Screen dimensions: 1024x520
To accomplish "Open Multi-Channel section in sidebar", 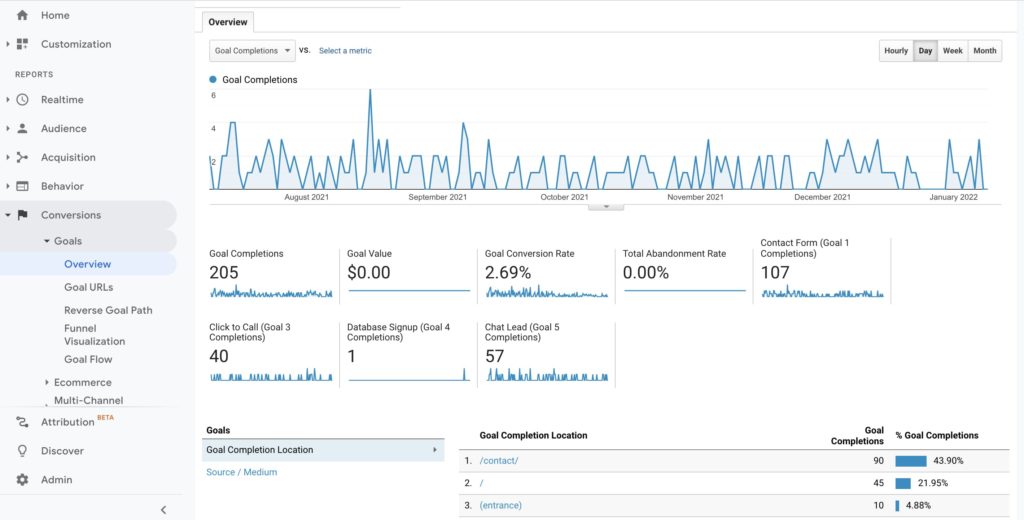I will [88, 400].
